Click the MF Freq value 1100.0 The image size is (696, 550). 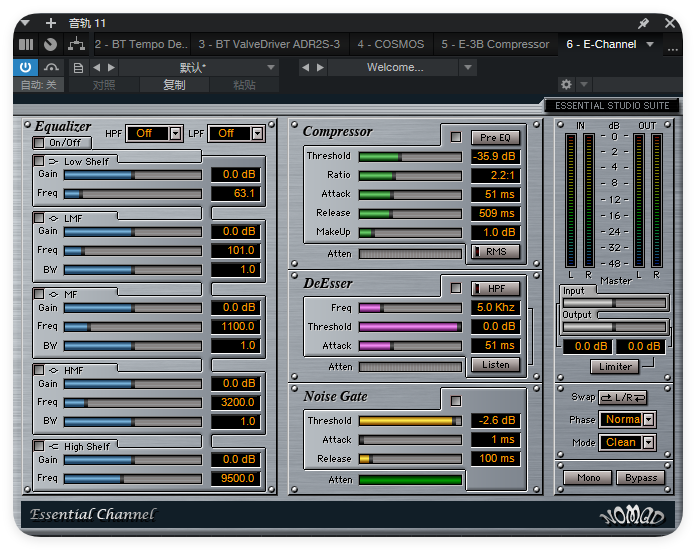pos(235,327)
